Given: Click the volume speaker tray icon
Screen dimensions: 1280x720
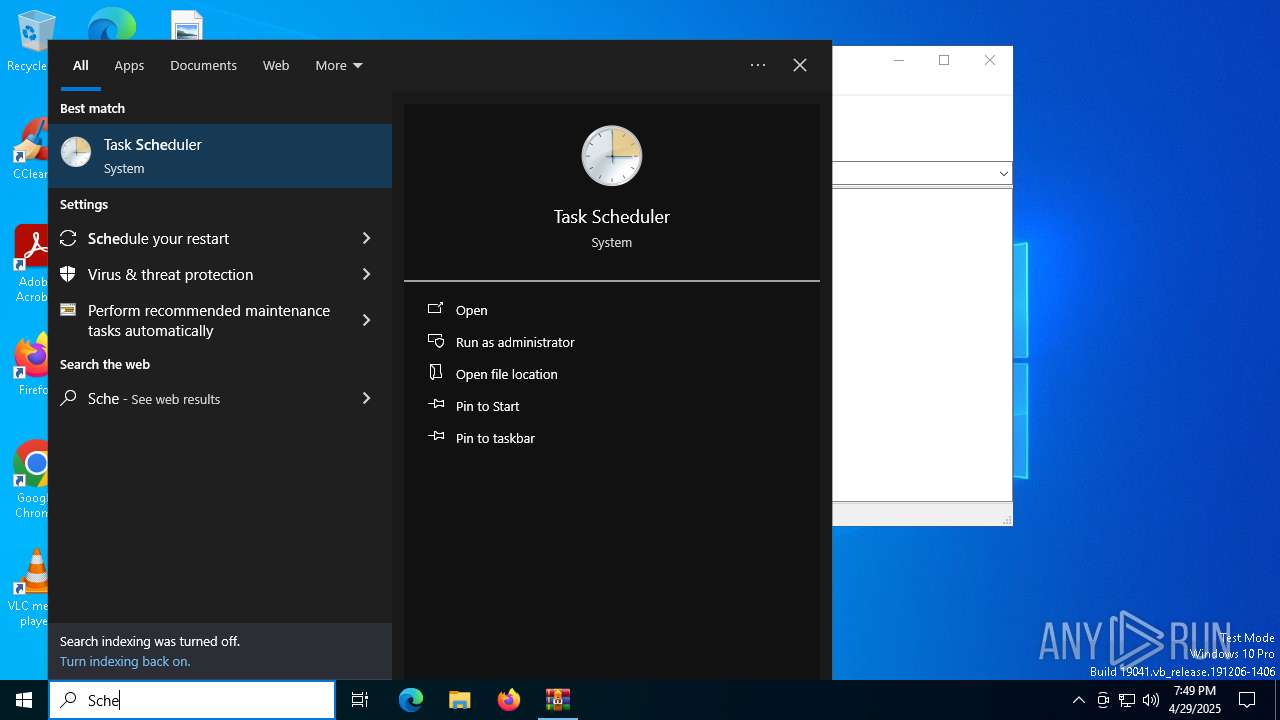Looking at the screenshot, I should pyautogui.click(x=1151, y=700).
